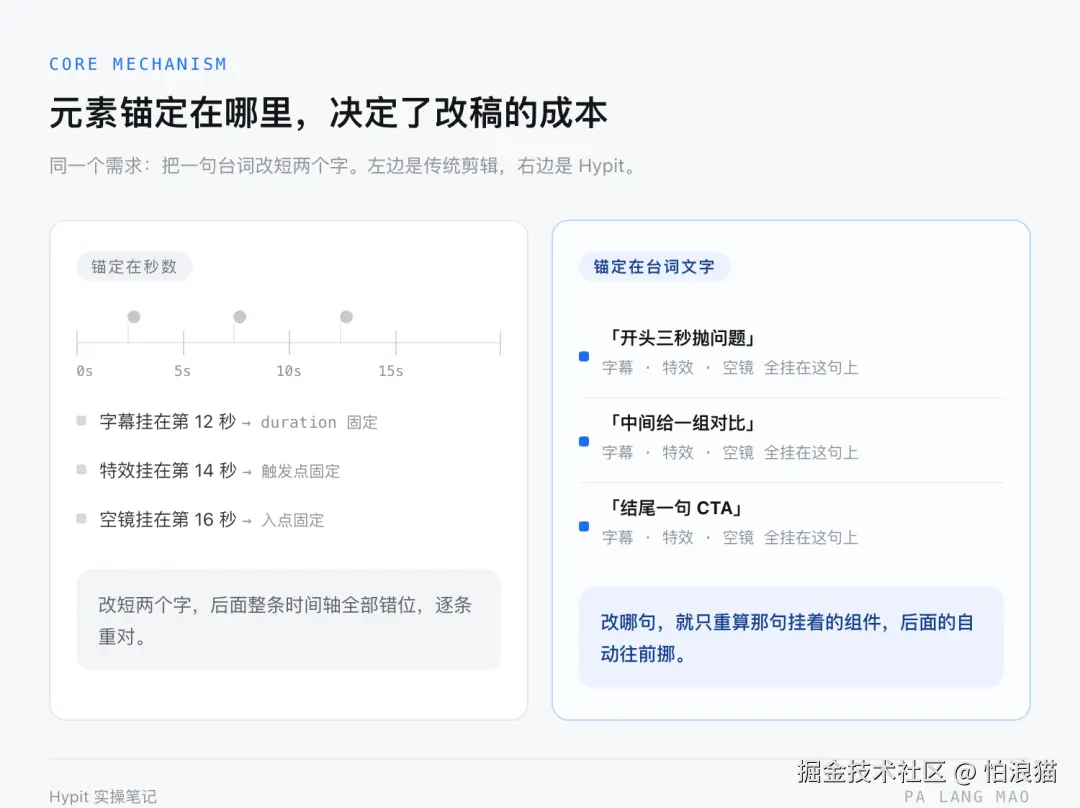The height and width of the screenshot is (808, 1080).
Task: Click the gray bullet beside 空镜挂在第 16 秒
Action: click(x=81, y=519)
